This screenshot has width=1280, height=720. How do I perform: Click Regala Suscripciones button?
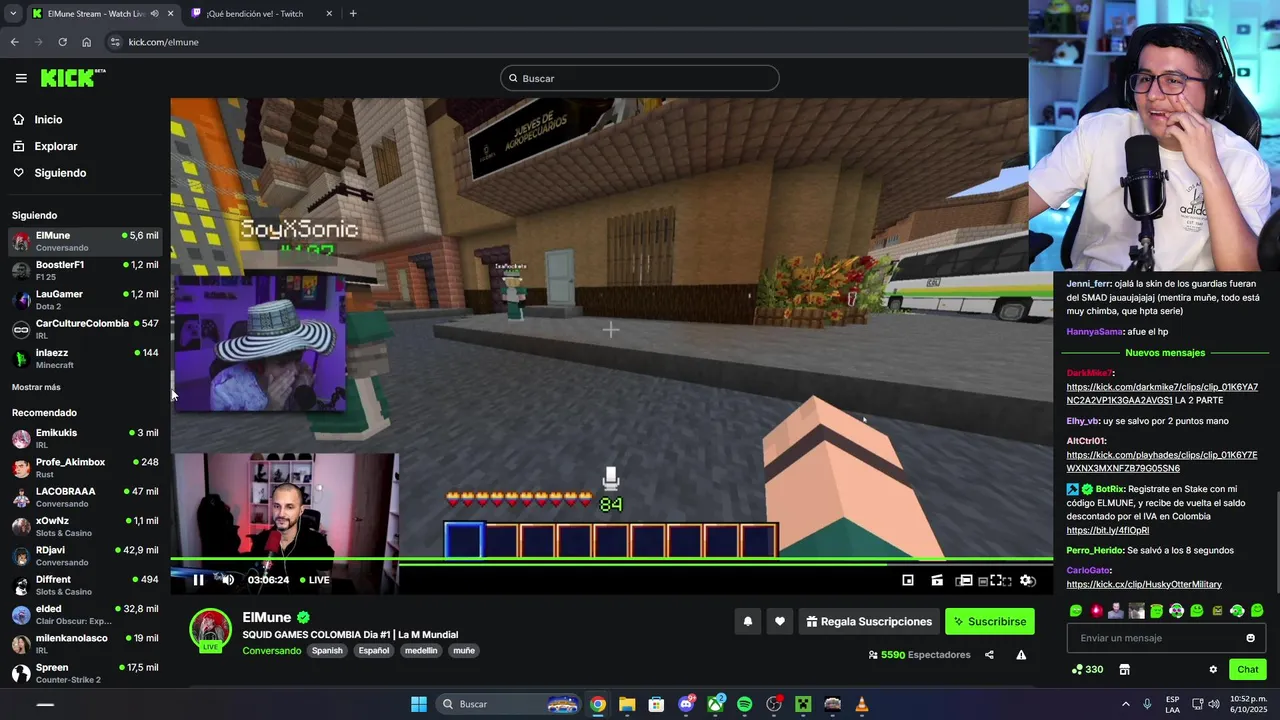tap(868, 621)
